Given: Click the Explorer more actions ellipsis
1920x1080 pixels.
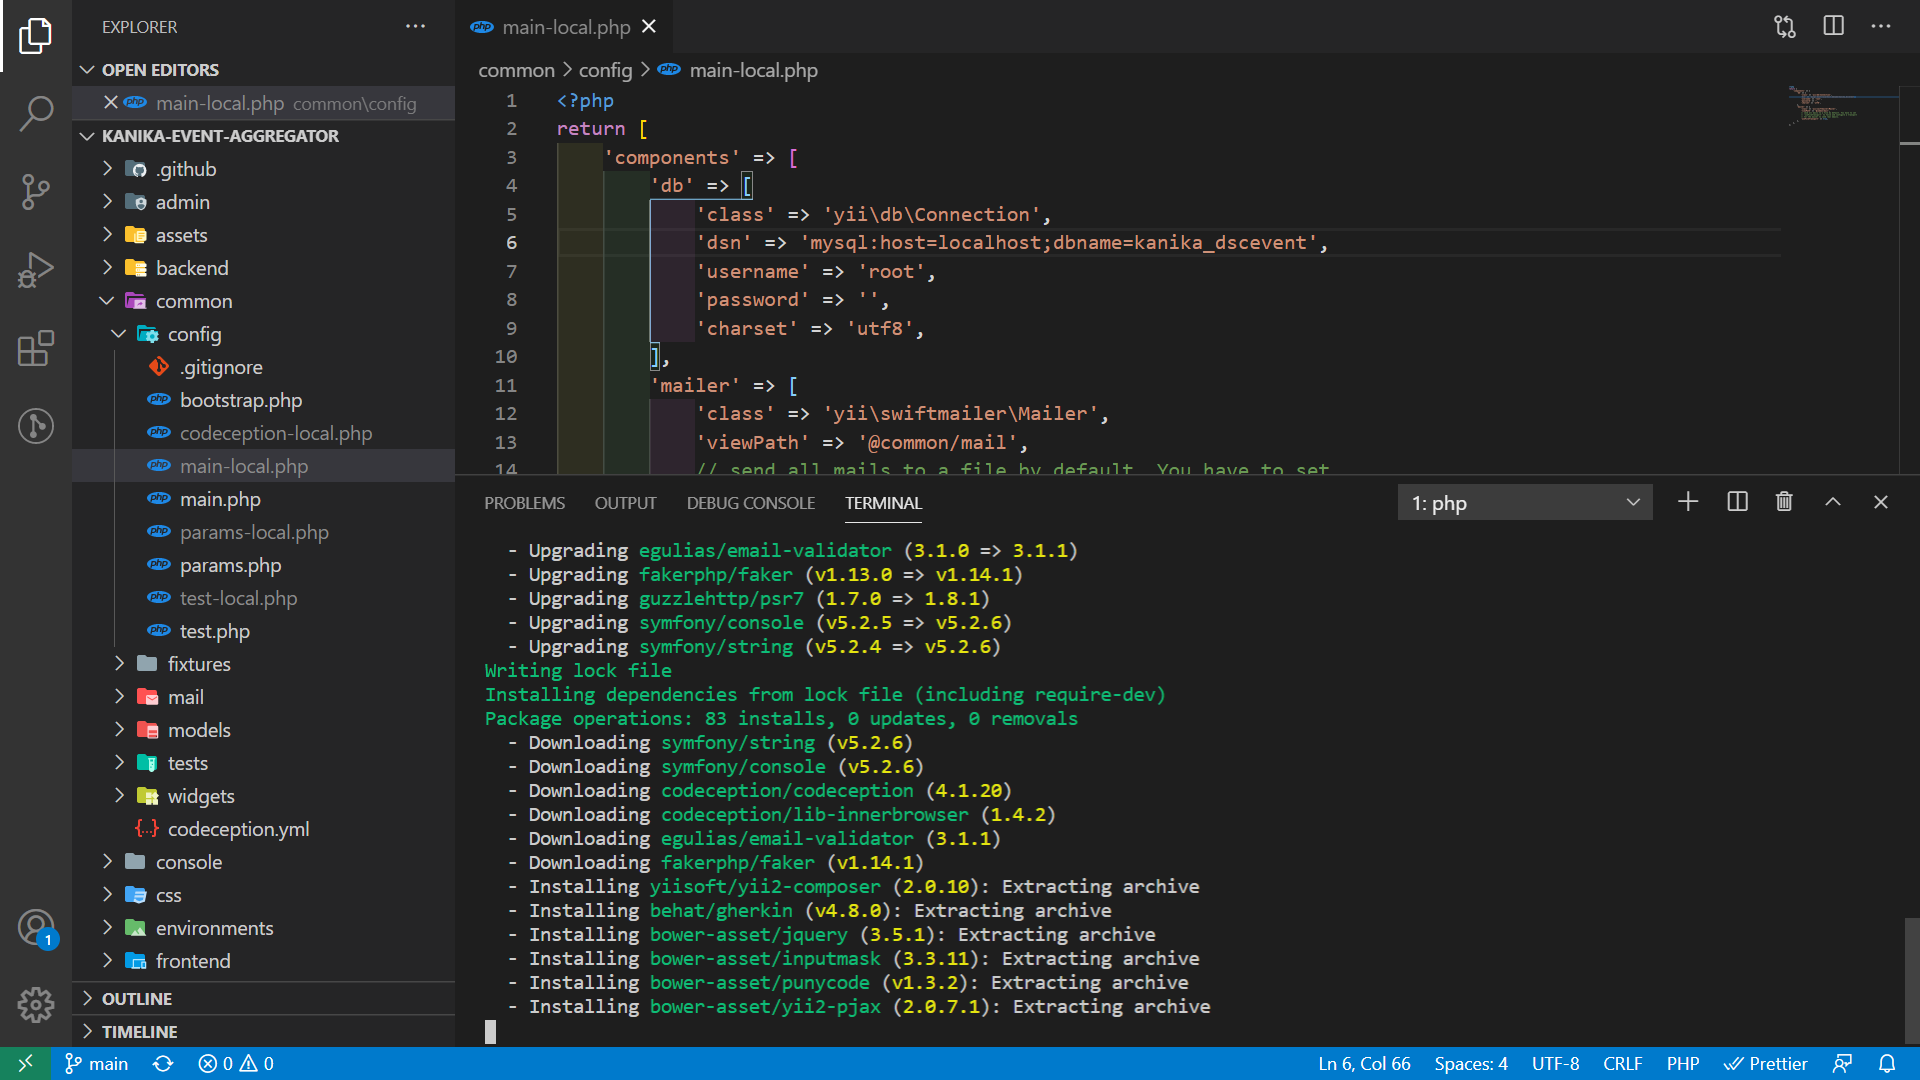Looking at the screenshot, I should [x=415, y=27].
